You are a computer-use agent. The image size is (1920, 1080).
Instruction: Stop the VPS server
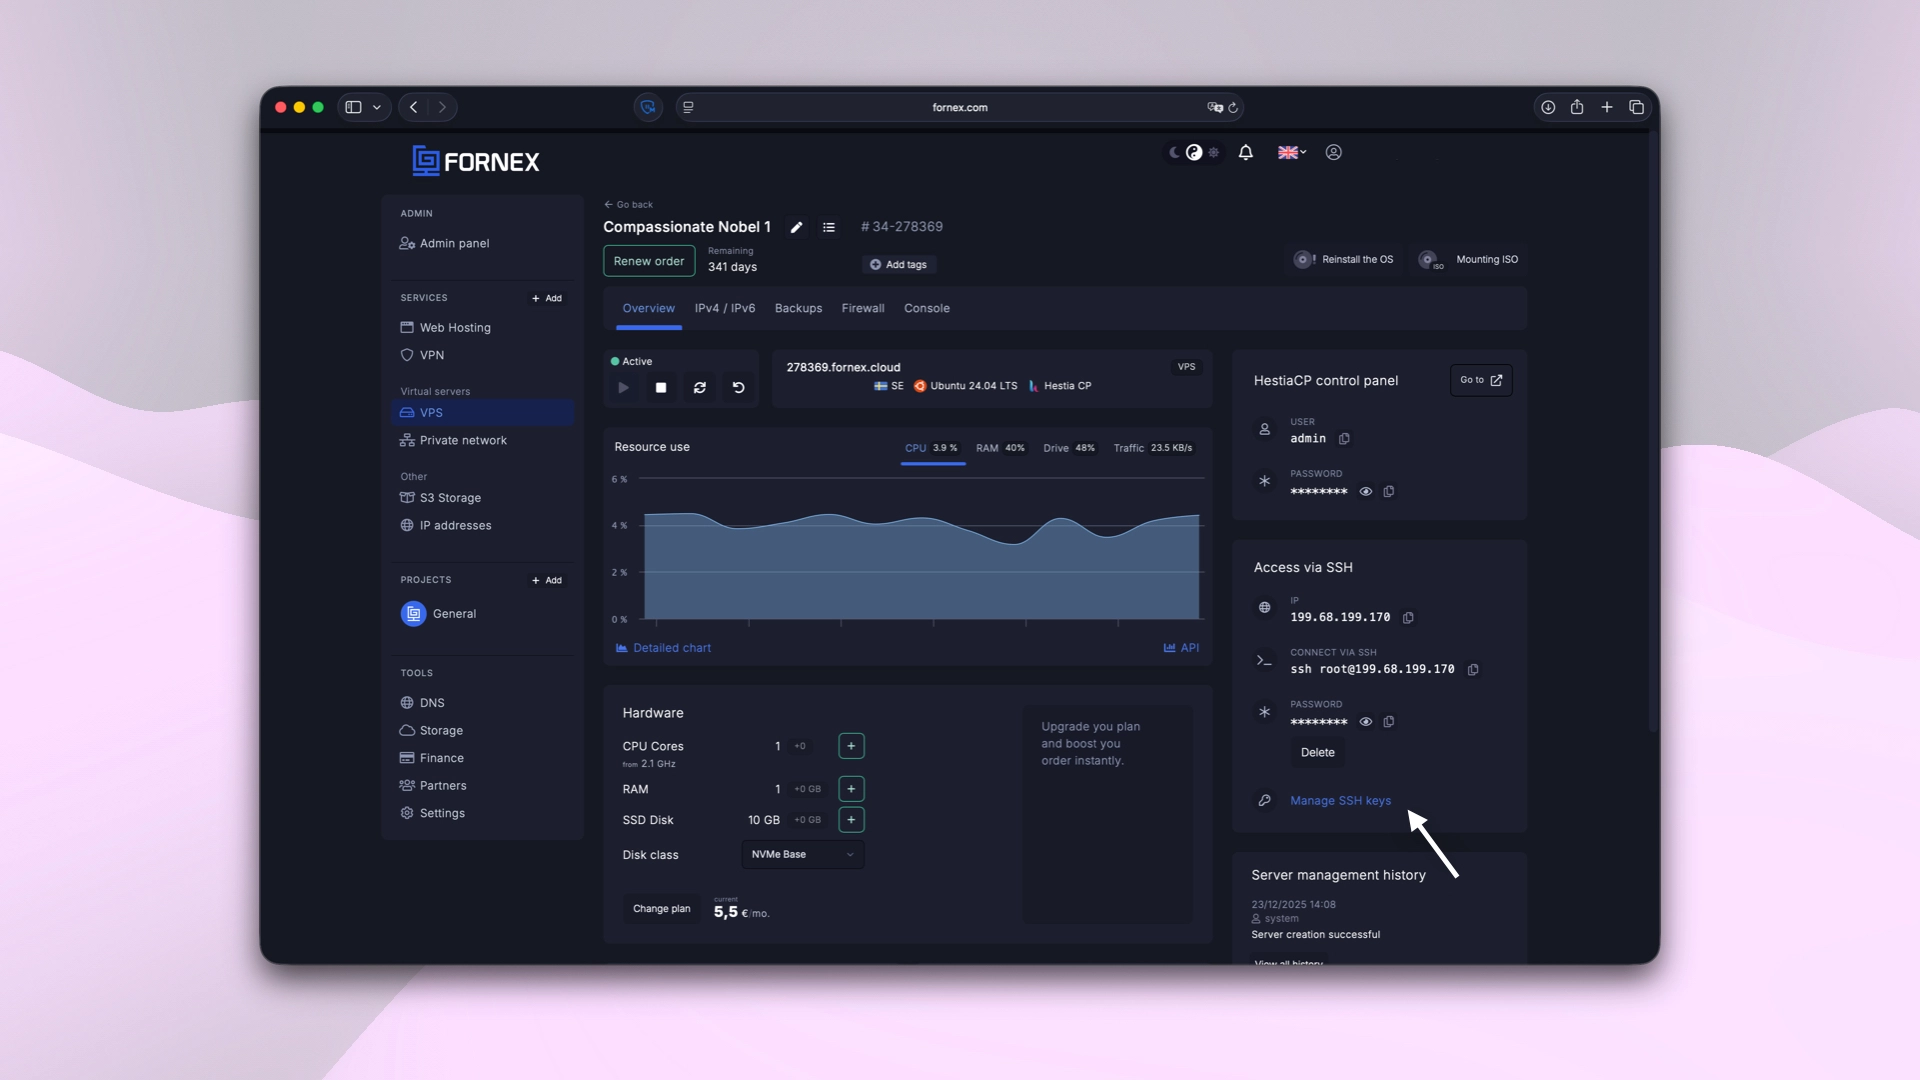pyautogui.click(x=660, y=388)
